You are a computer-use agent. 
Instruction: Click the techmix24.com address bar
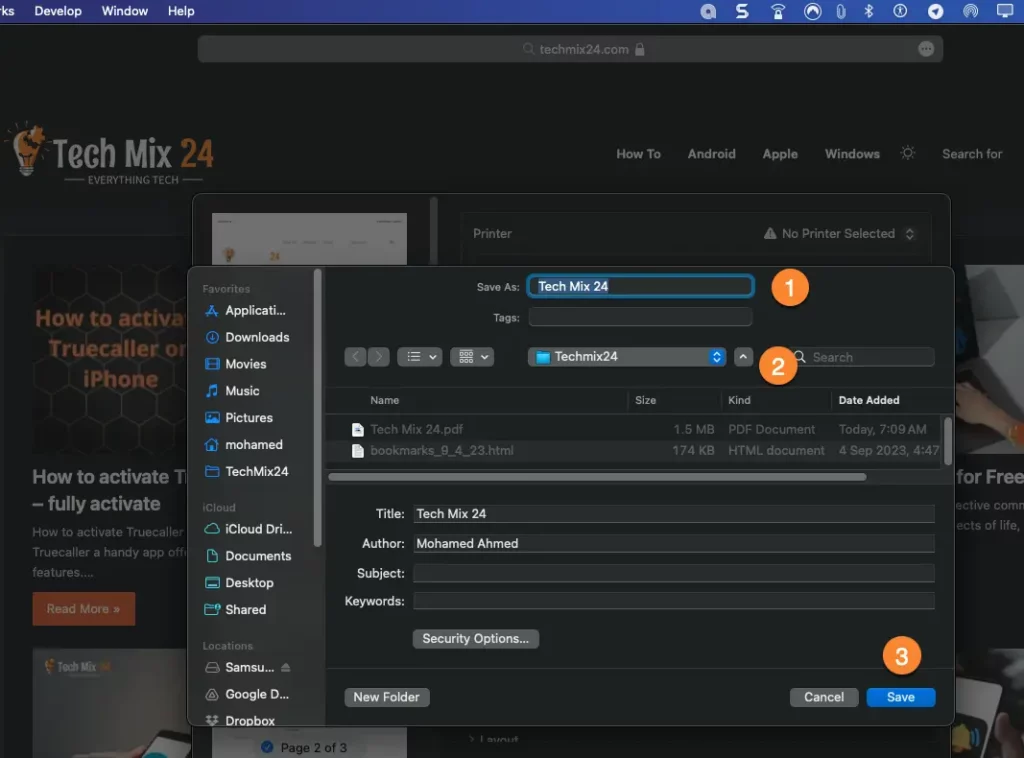pos(570,49)
